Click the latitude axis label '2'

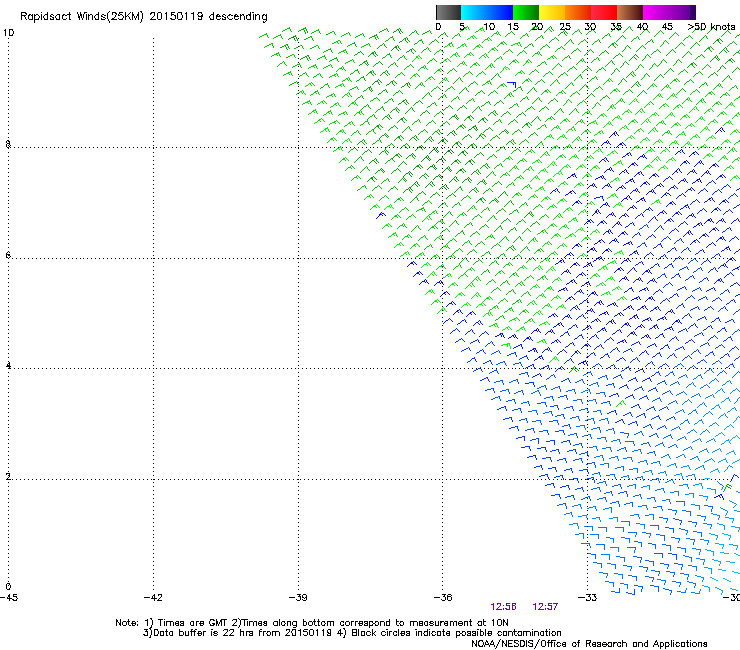pos(8,477)
